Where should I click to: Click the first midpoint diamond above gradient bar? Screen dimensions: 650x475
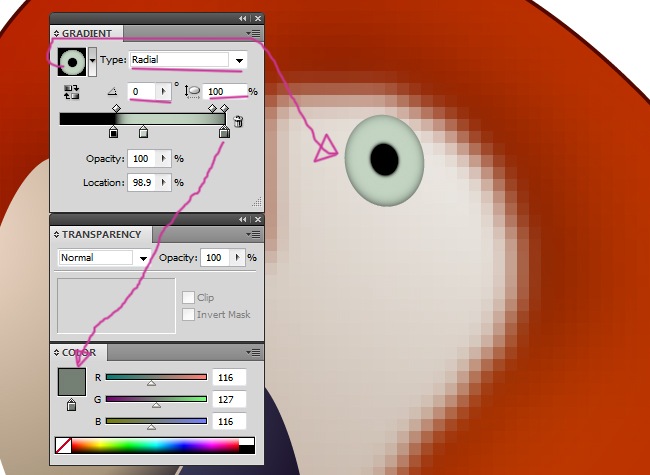pyautogui.click(x=116, y=108)
